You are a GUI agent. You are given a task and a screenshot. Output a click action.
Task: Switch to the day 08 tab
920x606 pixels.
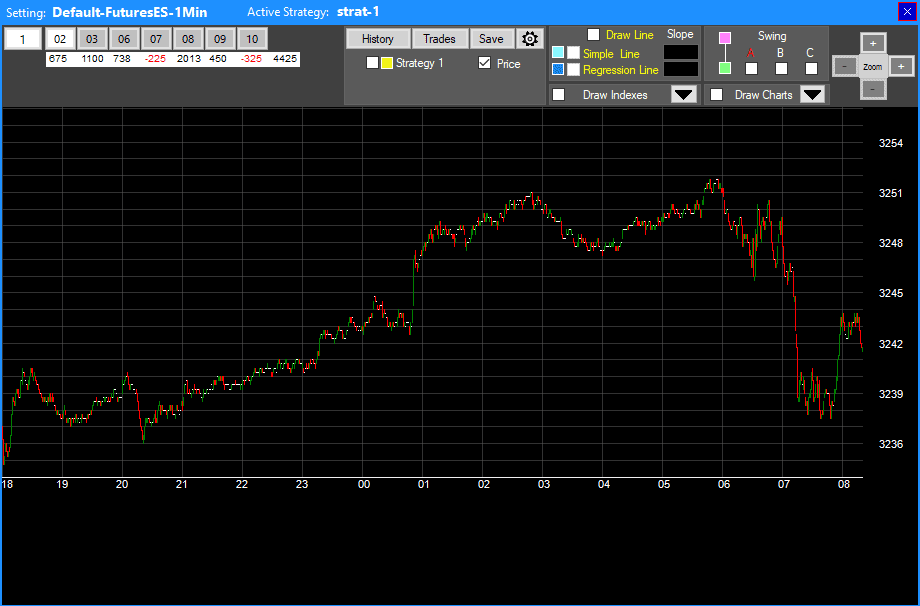coord(188,39)
